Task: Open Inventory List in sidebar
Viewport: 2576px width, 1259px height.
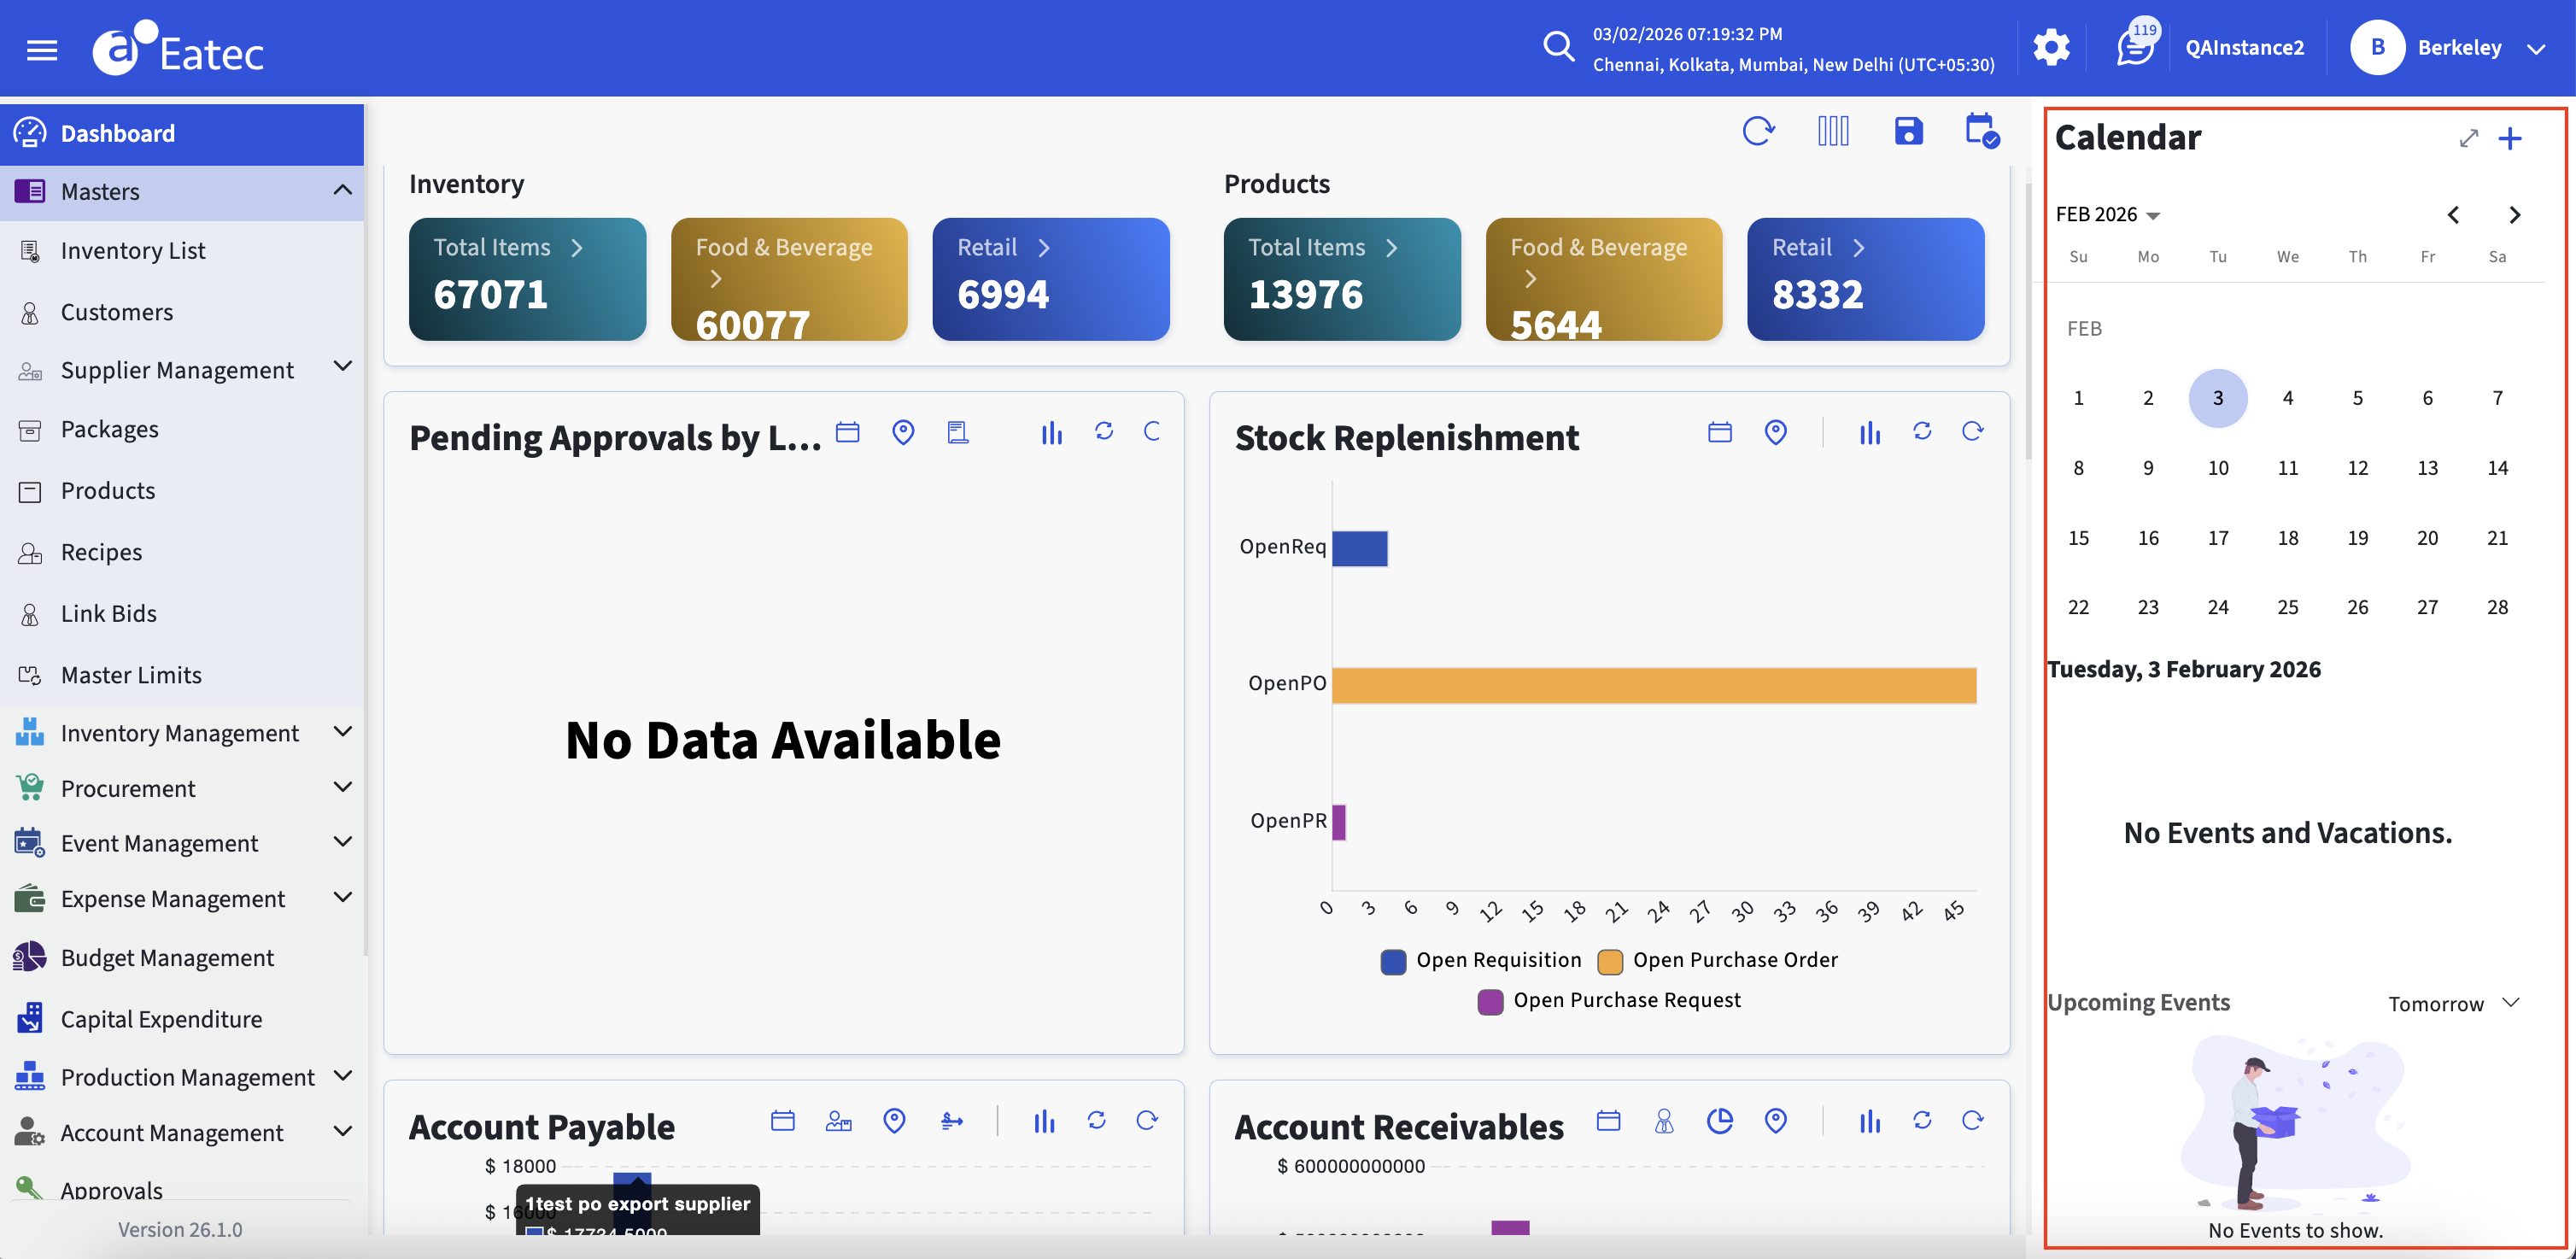Action: (x=132, y=251)
